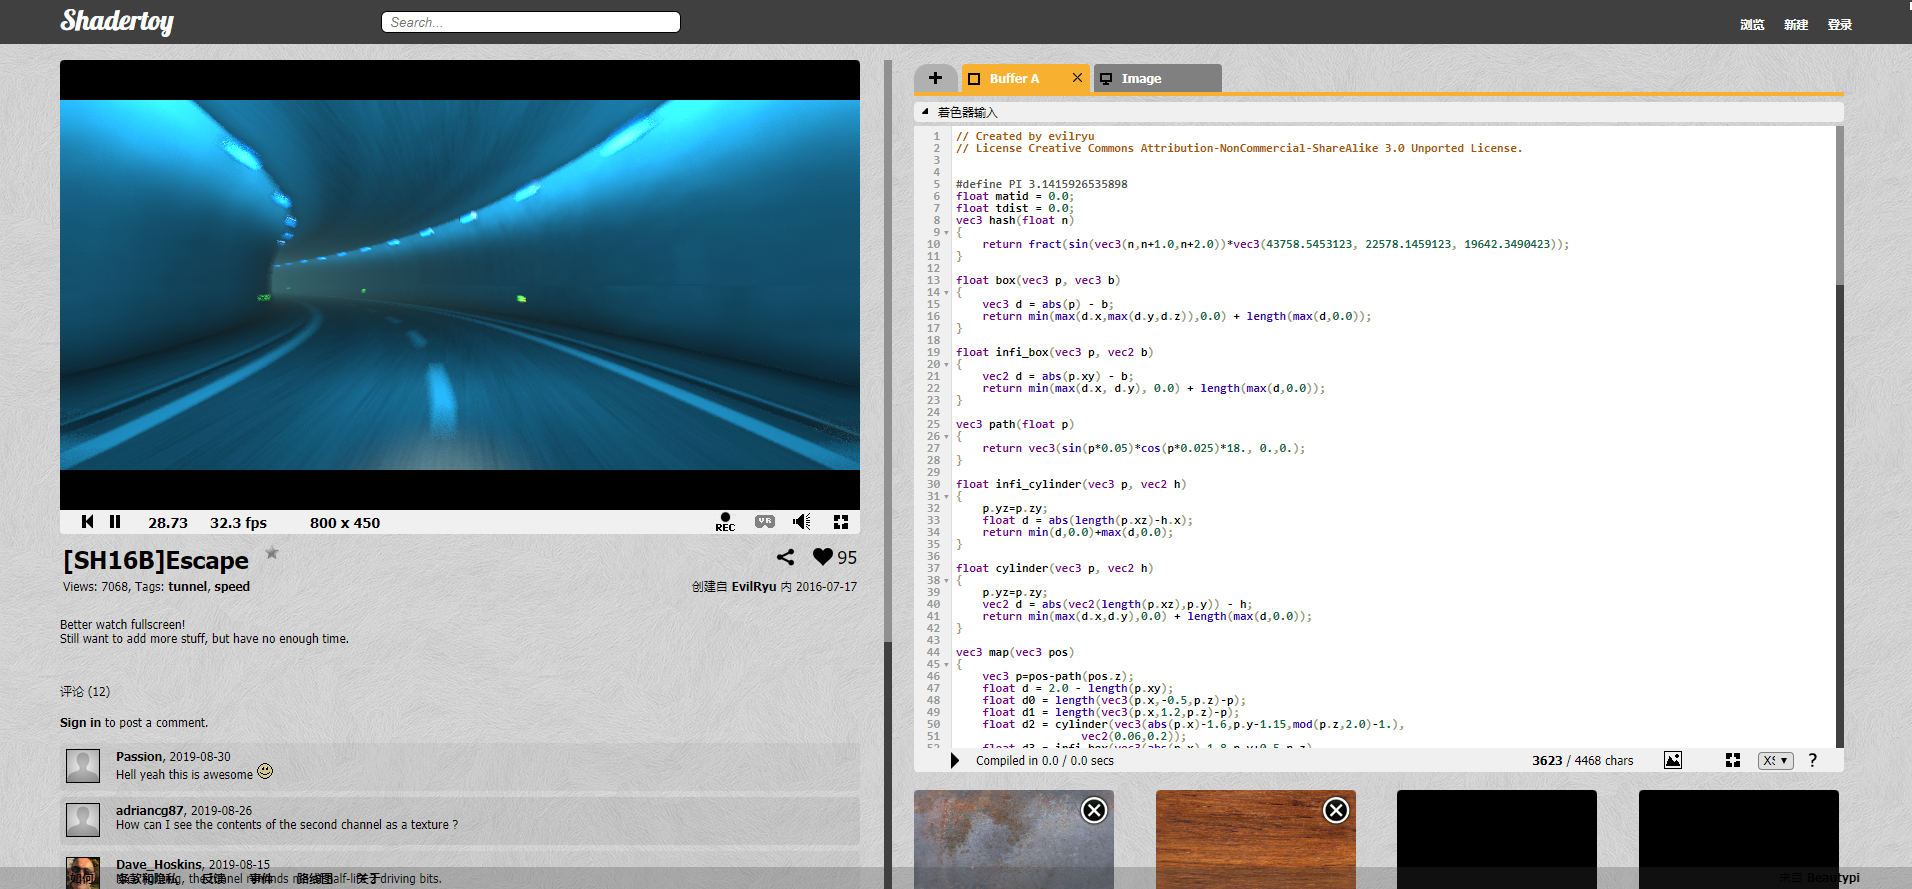Fold the cylinder function at line 38
1912x889 pixels.
tap(947, 581)
